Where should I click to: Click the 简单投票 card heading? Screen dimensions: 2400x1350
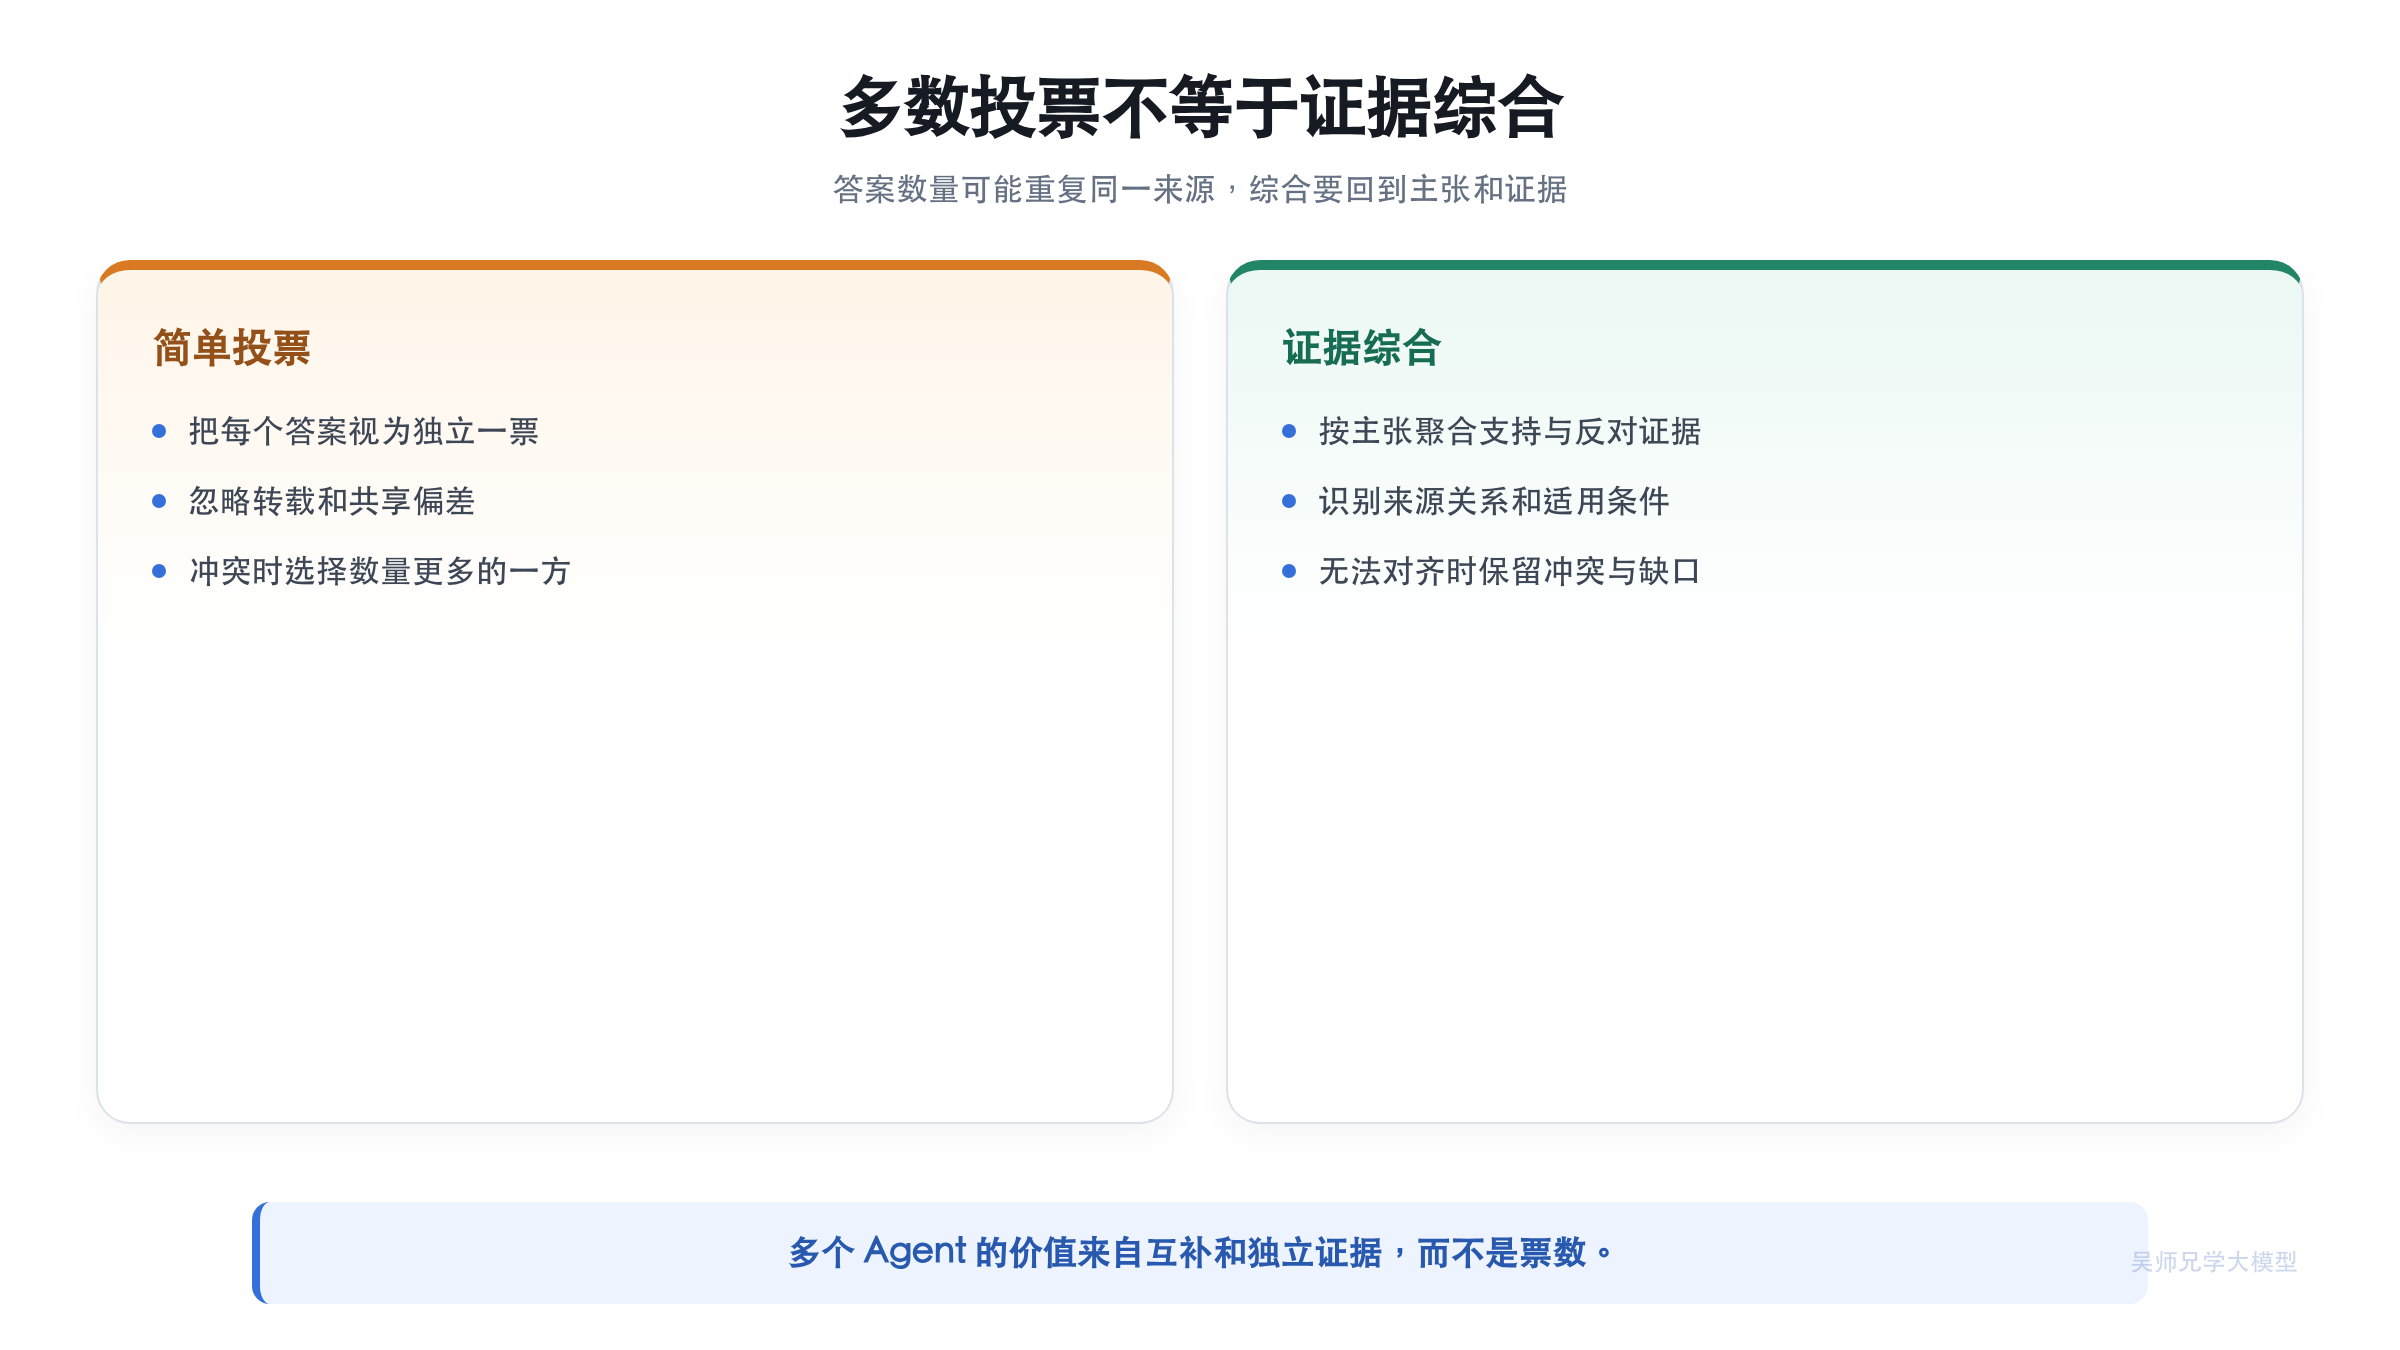tap(232, 348)
